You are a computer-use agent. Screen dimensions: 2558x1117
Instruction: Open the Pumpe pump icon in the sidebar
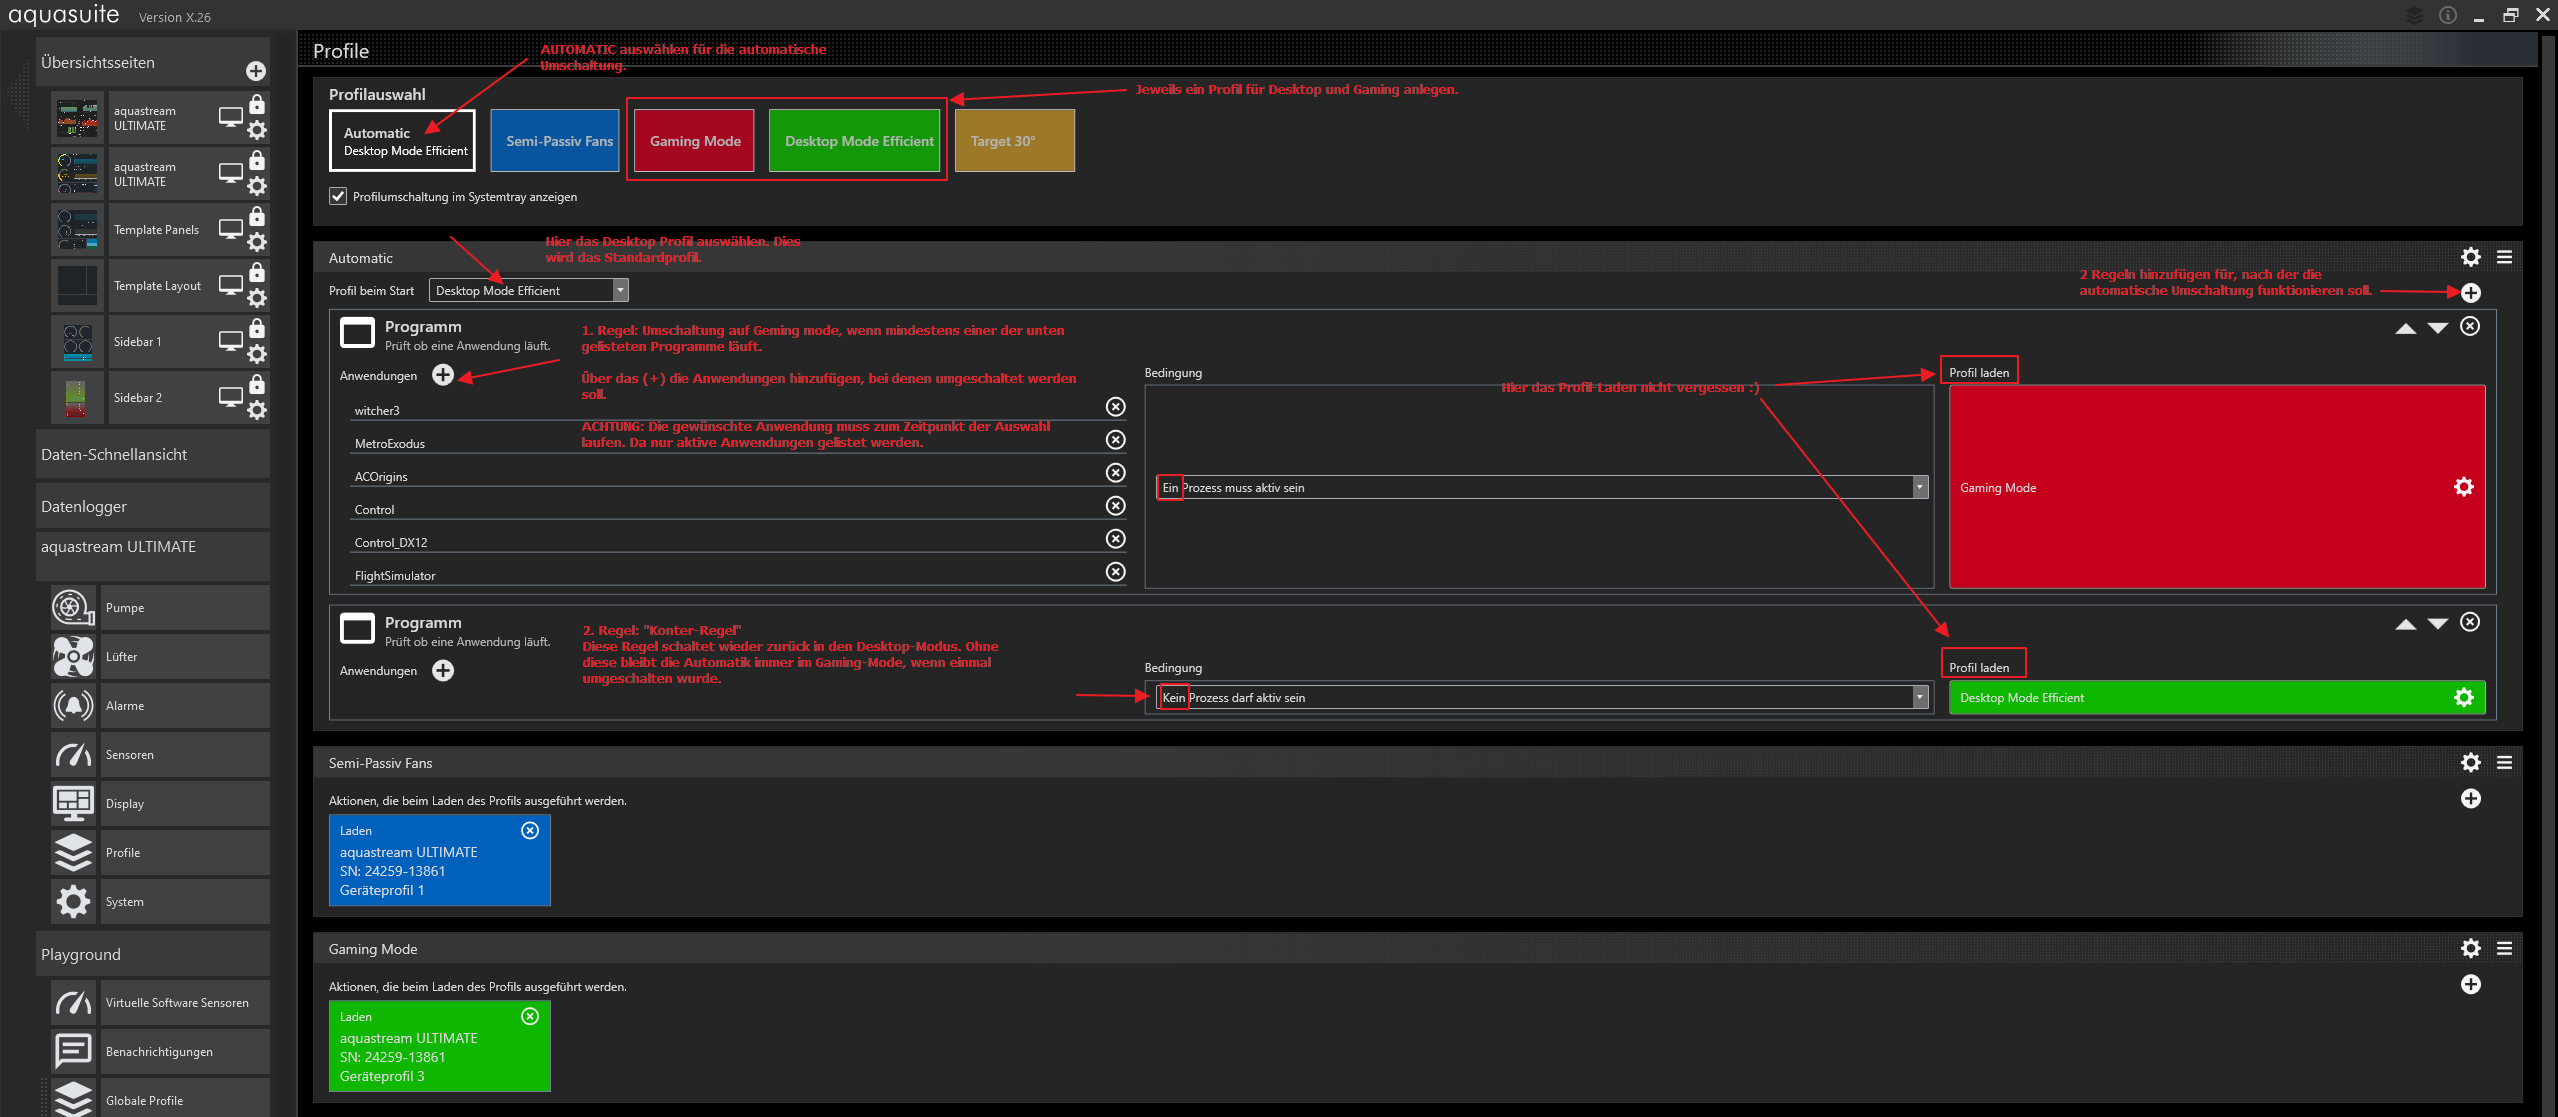(73, 608)
